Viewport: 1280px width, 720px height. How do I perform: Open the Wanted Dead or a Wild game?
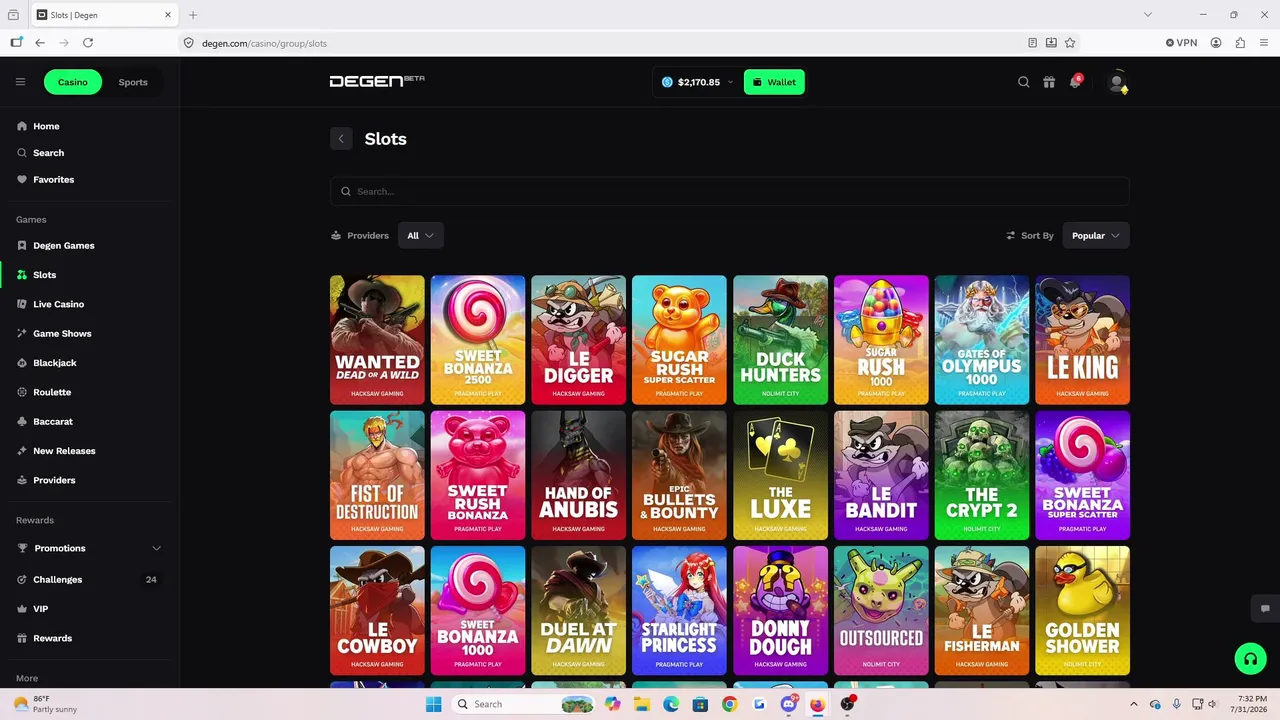coord(377,340)
